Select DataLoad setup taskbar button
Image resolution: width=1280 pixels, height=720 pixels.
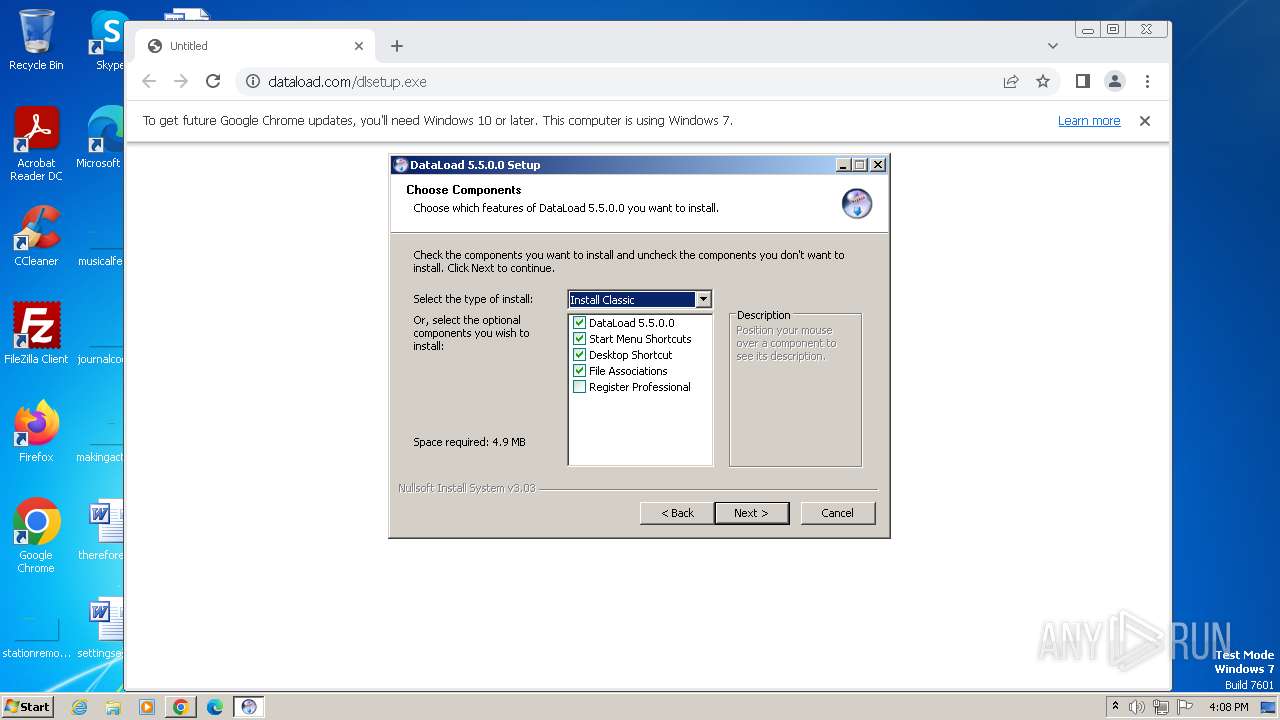pyautogui.click(x=249, y=707)
